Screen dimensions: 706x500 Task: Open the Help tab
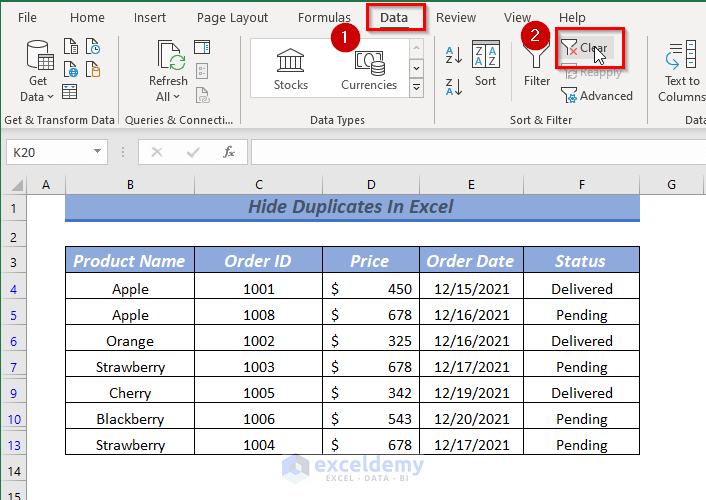coord(572,18)
